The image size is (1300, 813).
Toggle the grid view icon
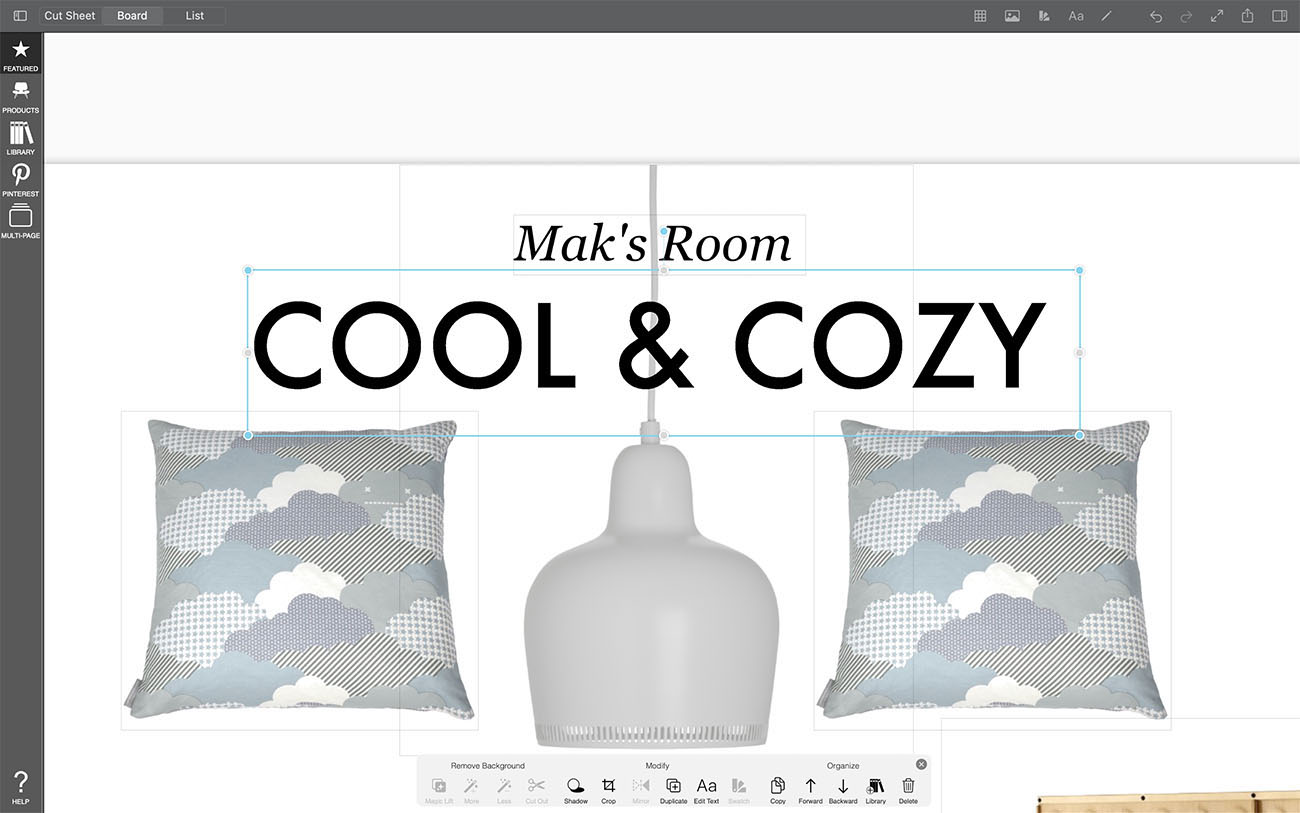(981, 16)
